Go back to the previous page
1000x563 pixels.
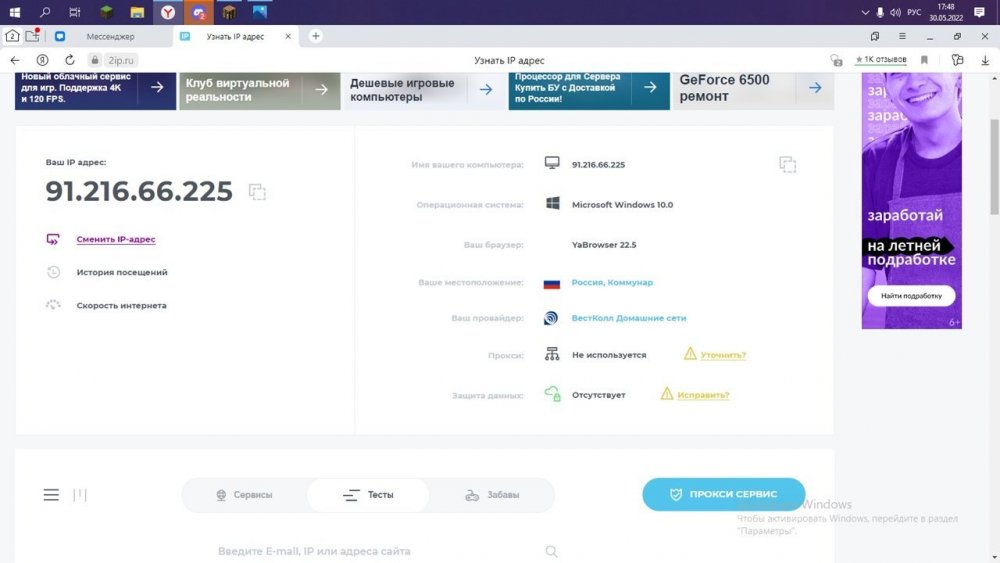point(15,60)
